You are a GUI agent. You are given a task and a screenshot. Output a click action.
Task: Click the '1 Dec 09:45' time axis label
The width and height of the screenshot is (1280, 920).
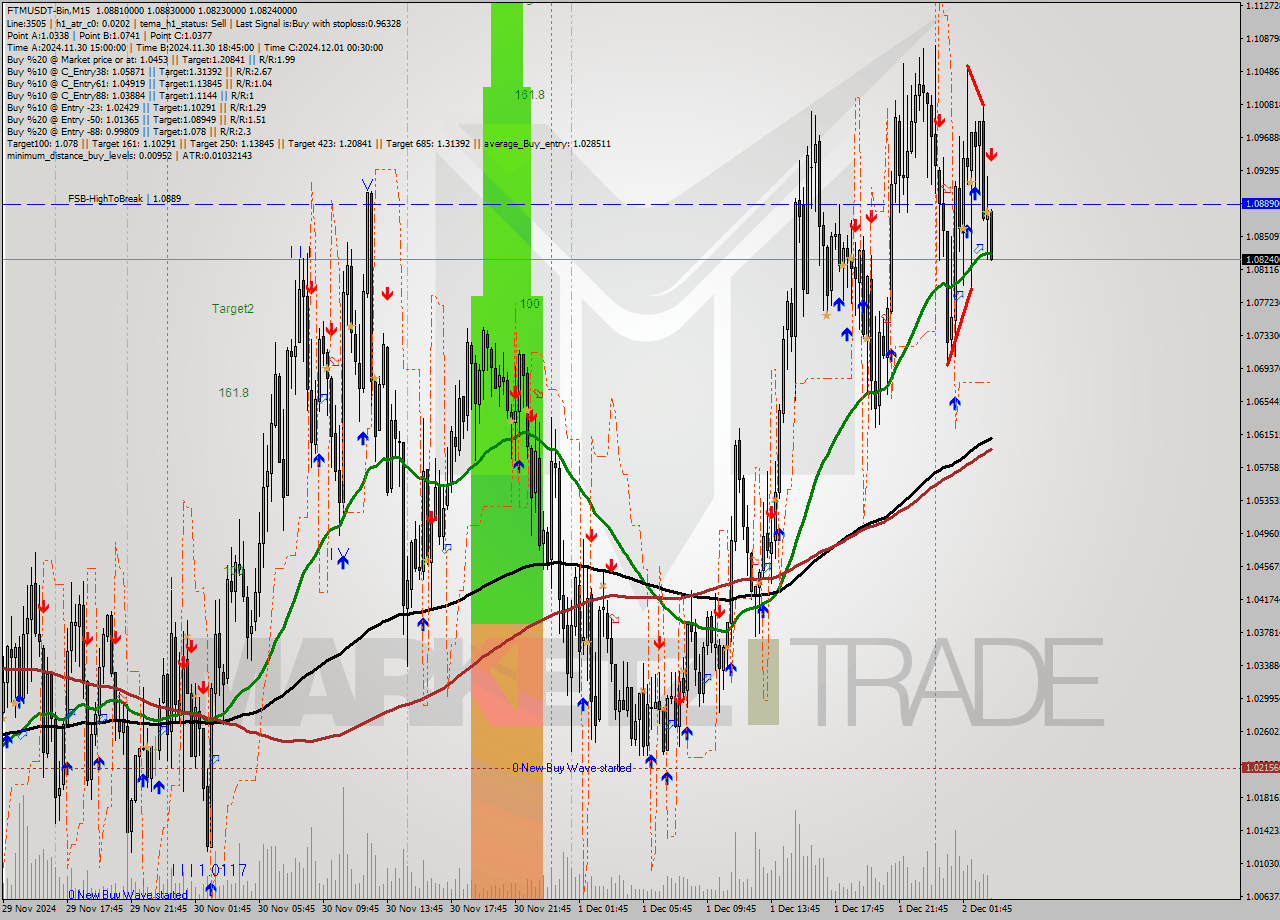click(x=733, y=909)
